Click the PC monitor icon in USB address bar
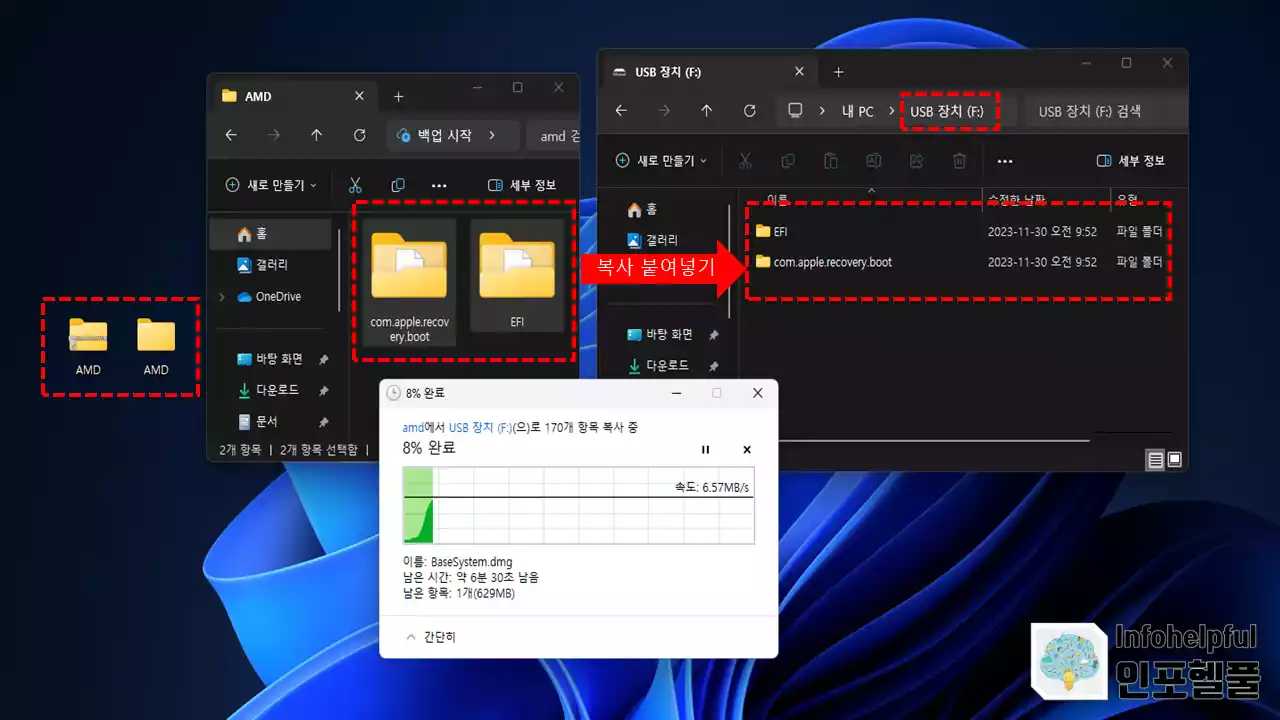This screenshot has height=720, width=1280. tap(795, 111)
